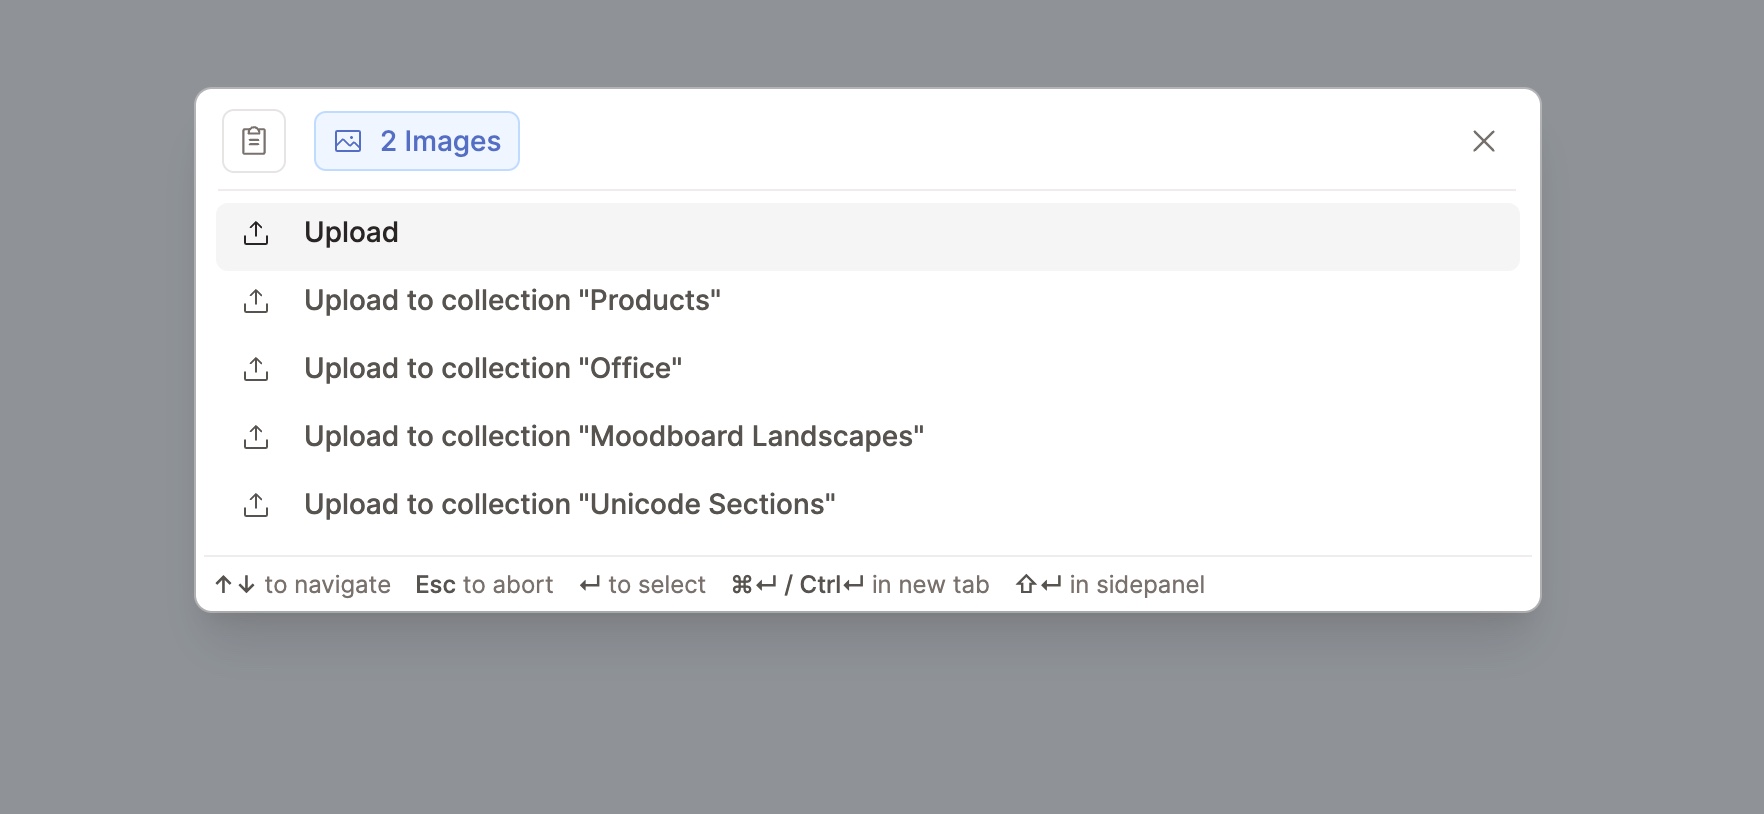Click the "in sidepanel" shortcut hint
Screen dimensions: 1764x814
click(x=1110, y=585)
